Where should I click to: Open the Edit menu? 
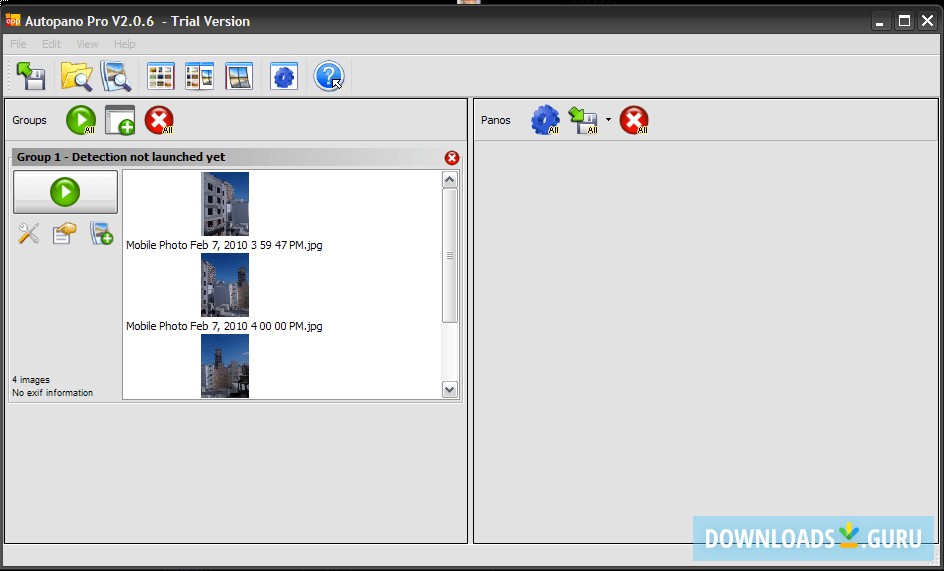(x=51, y=44)
